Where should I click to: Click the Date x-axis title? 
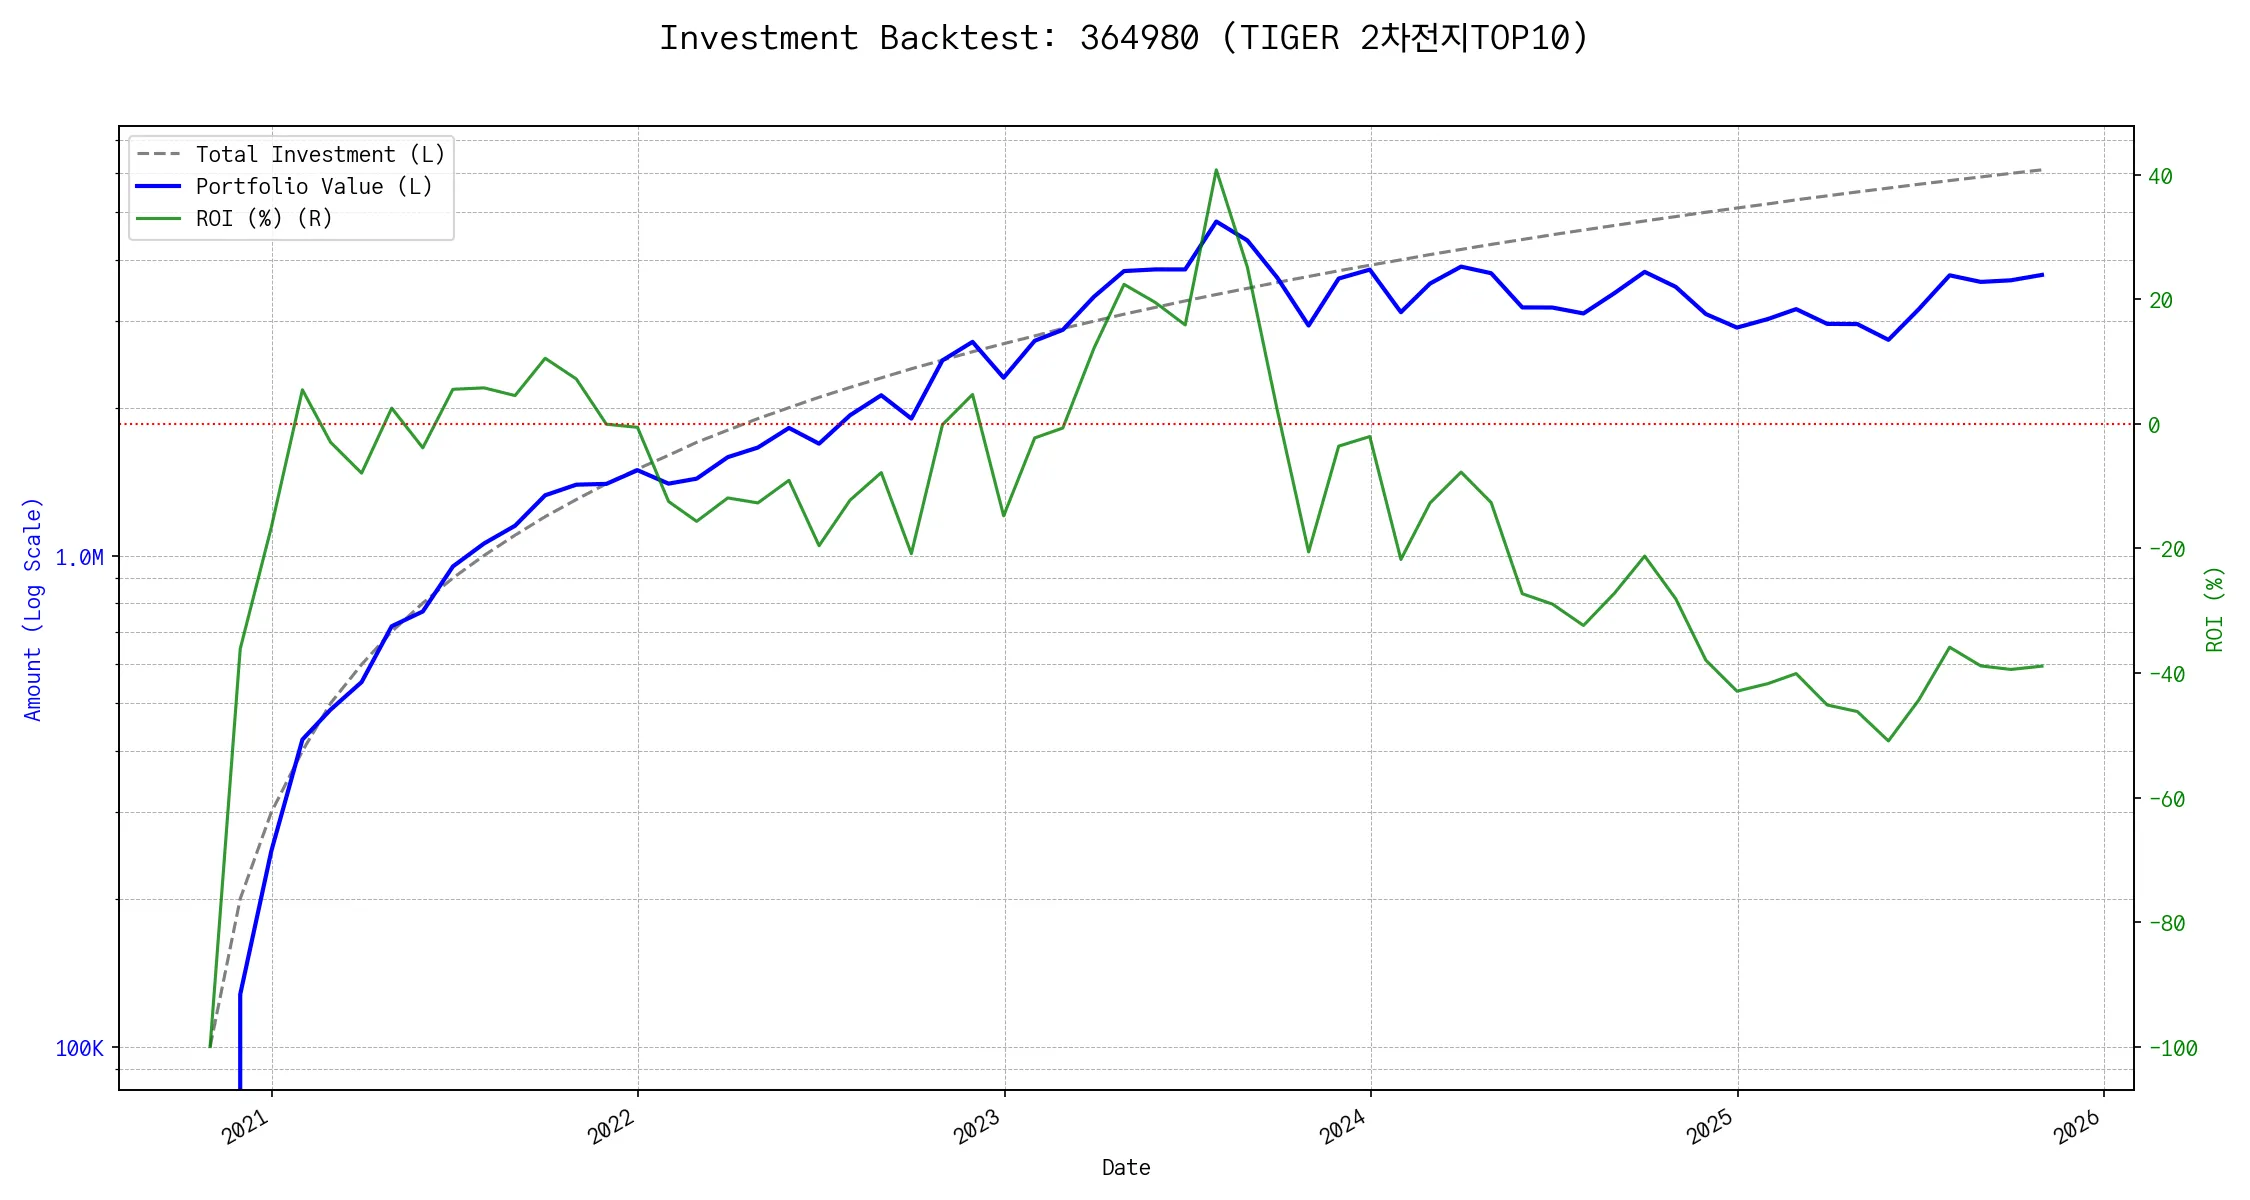click(1126, 1168)
